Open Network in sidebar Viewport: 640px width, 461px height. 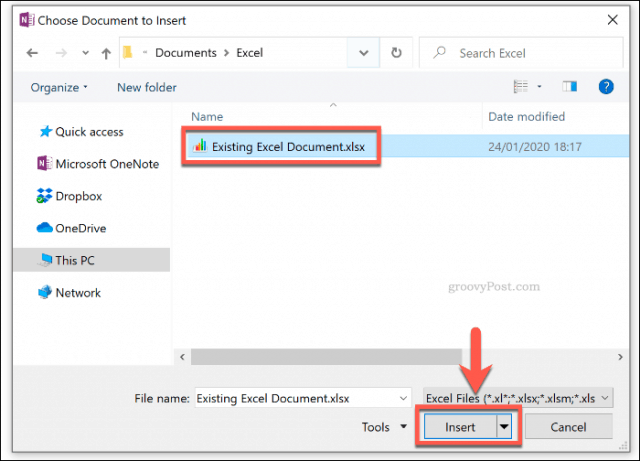[78, 293]
